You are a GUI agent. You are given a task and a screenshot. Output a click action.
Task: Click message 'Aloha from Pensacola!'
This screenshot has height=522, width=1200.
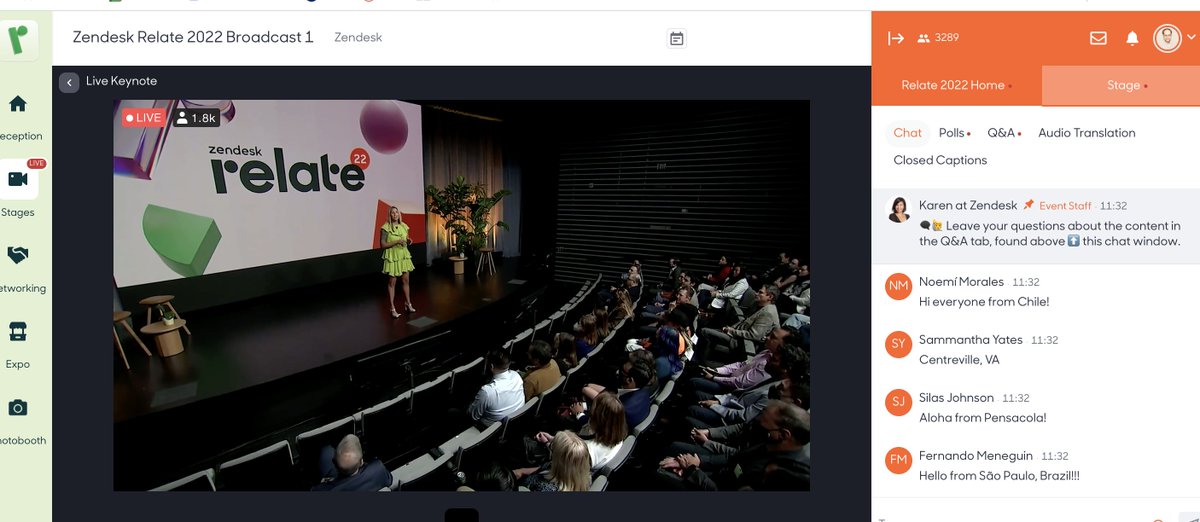point(982,418)
